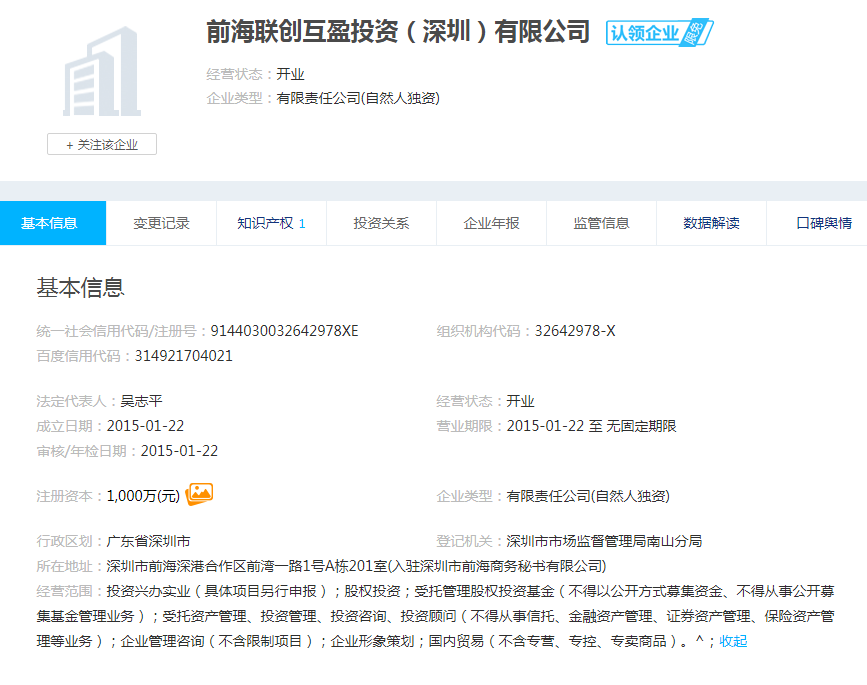The height and width of the screenshot is (685, 867).
Task: Collapse business scope with 收起 link
Action: [733, 641]
